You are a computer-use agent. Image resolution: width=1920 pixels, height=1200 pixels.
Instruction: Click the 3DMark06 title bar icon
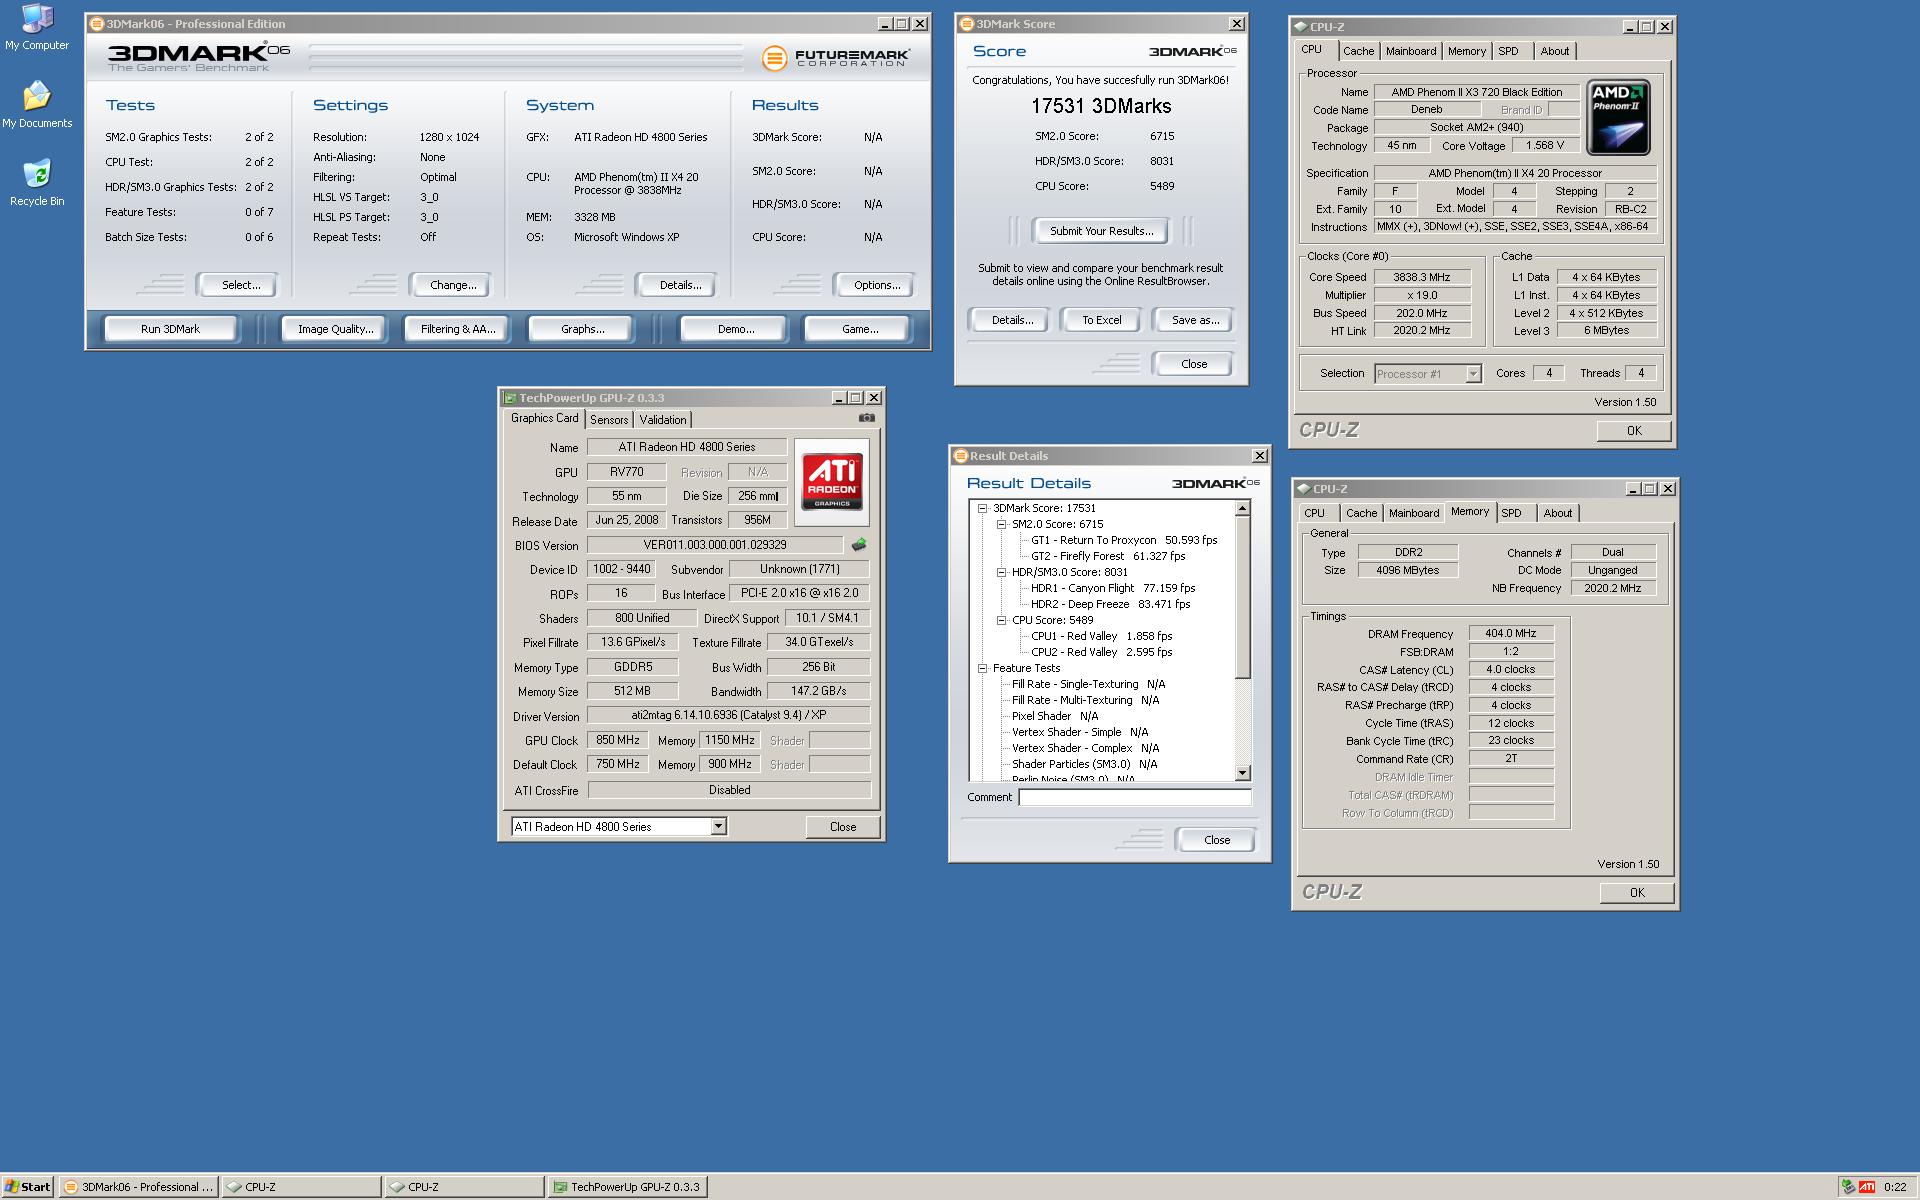[x=97, y=24]
